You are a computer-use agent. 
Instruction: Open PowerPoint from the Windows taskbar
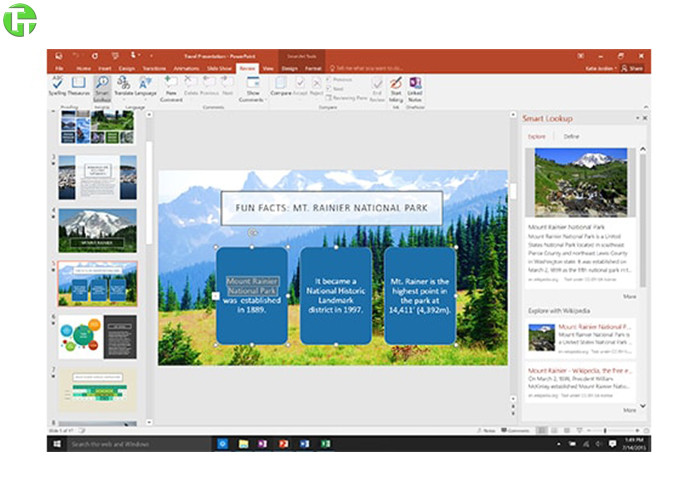(283, 443)
